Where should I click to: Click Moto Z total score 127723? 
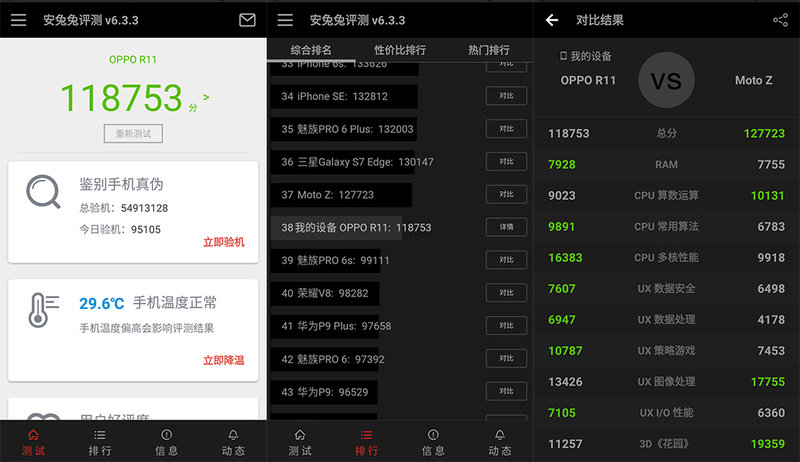(764, 134)
